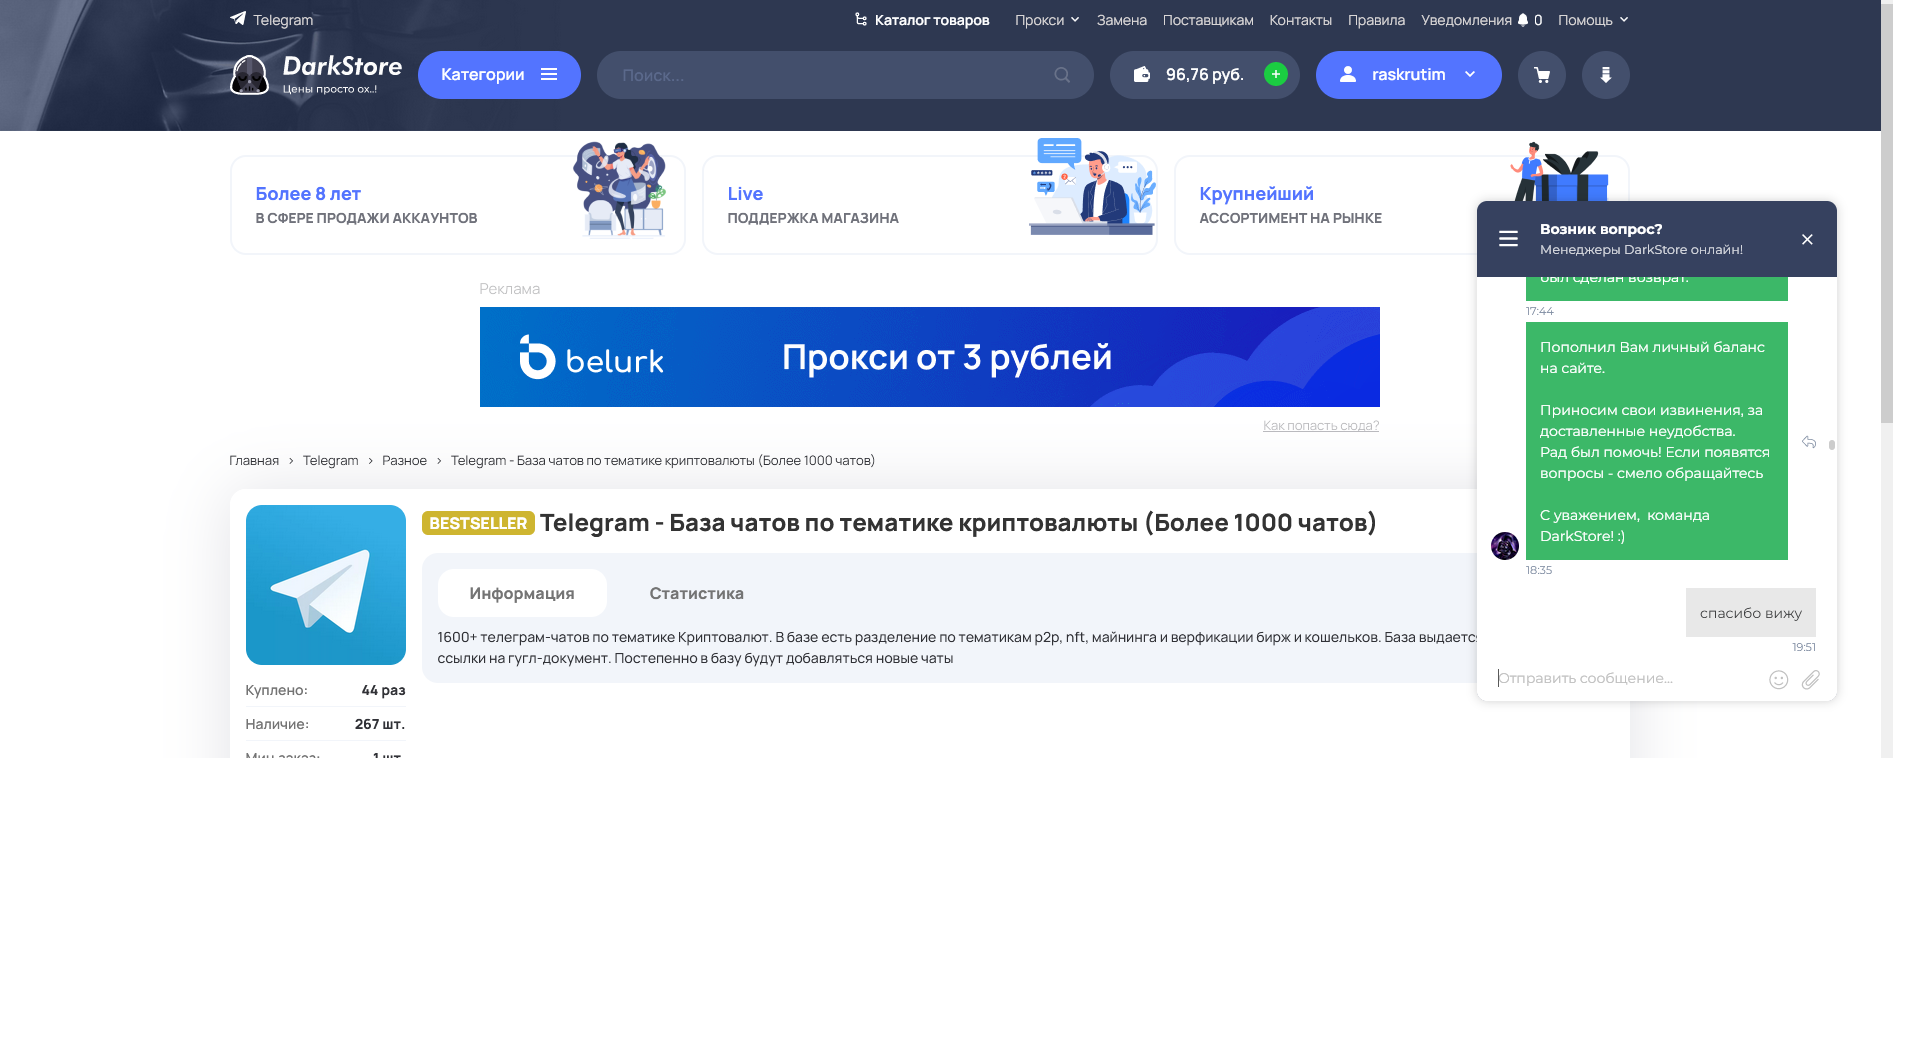The height and width of the screenshot is (1040, 1920).
Task: Reply to the manager's green message
Action: pyautogui.click(x=1809, y=442)
